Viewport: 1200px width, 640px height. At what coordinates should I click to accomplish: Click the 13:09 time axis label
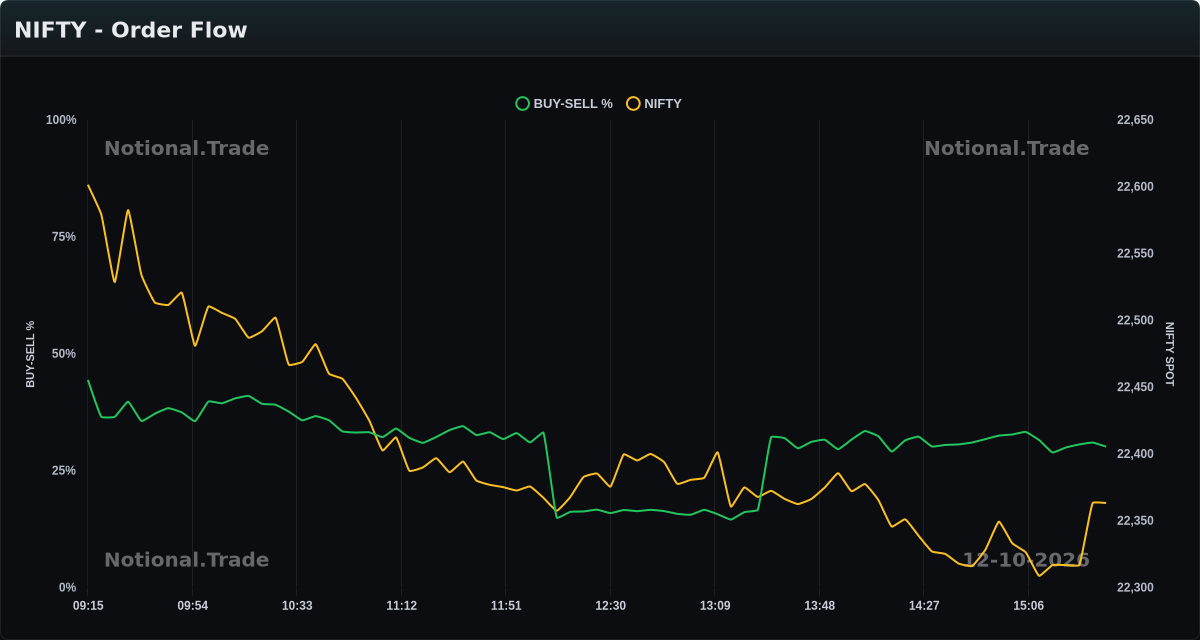pos(715,606)
